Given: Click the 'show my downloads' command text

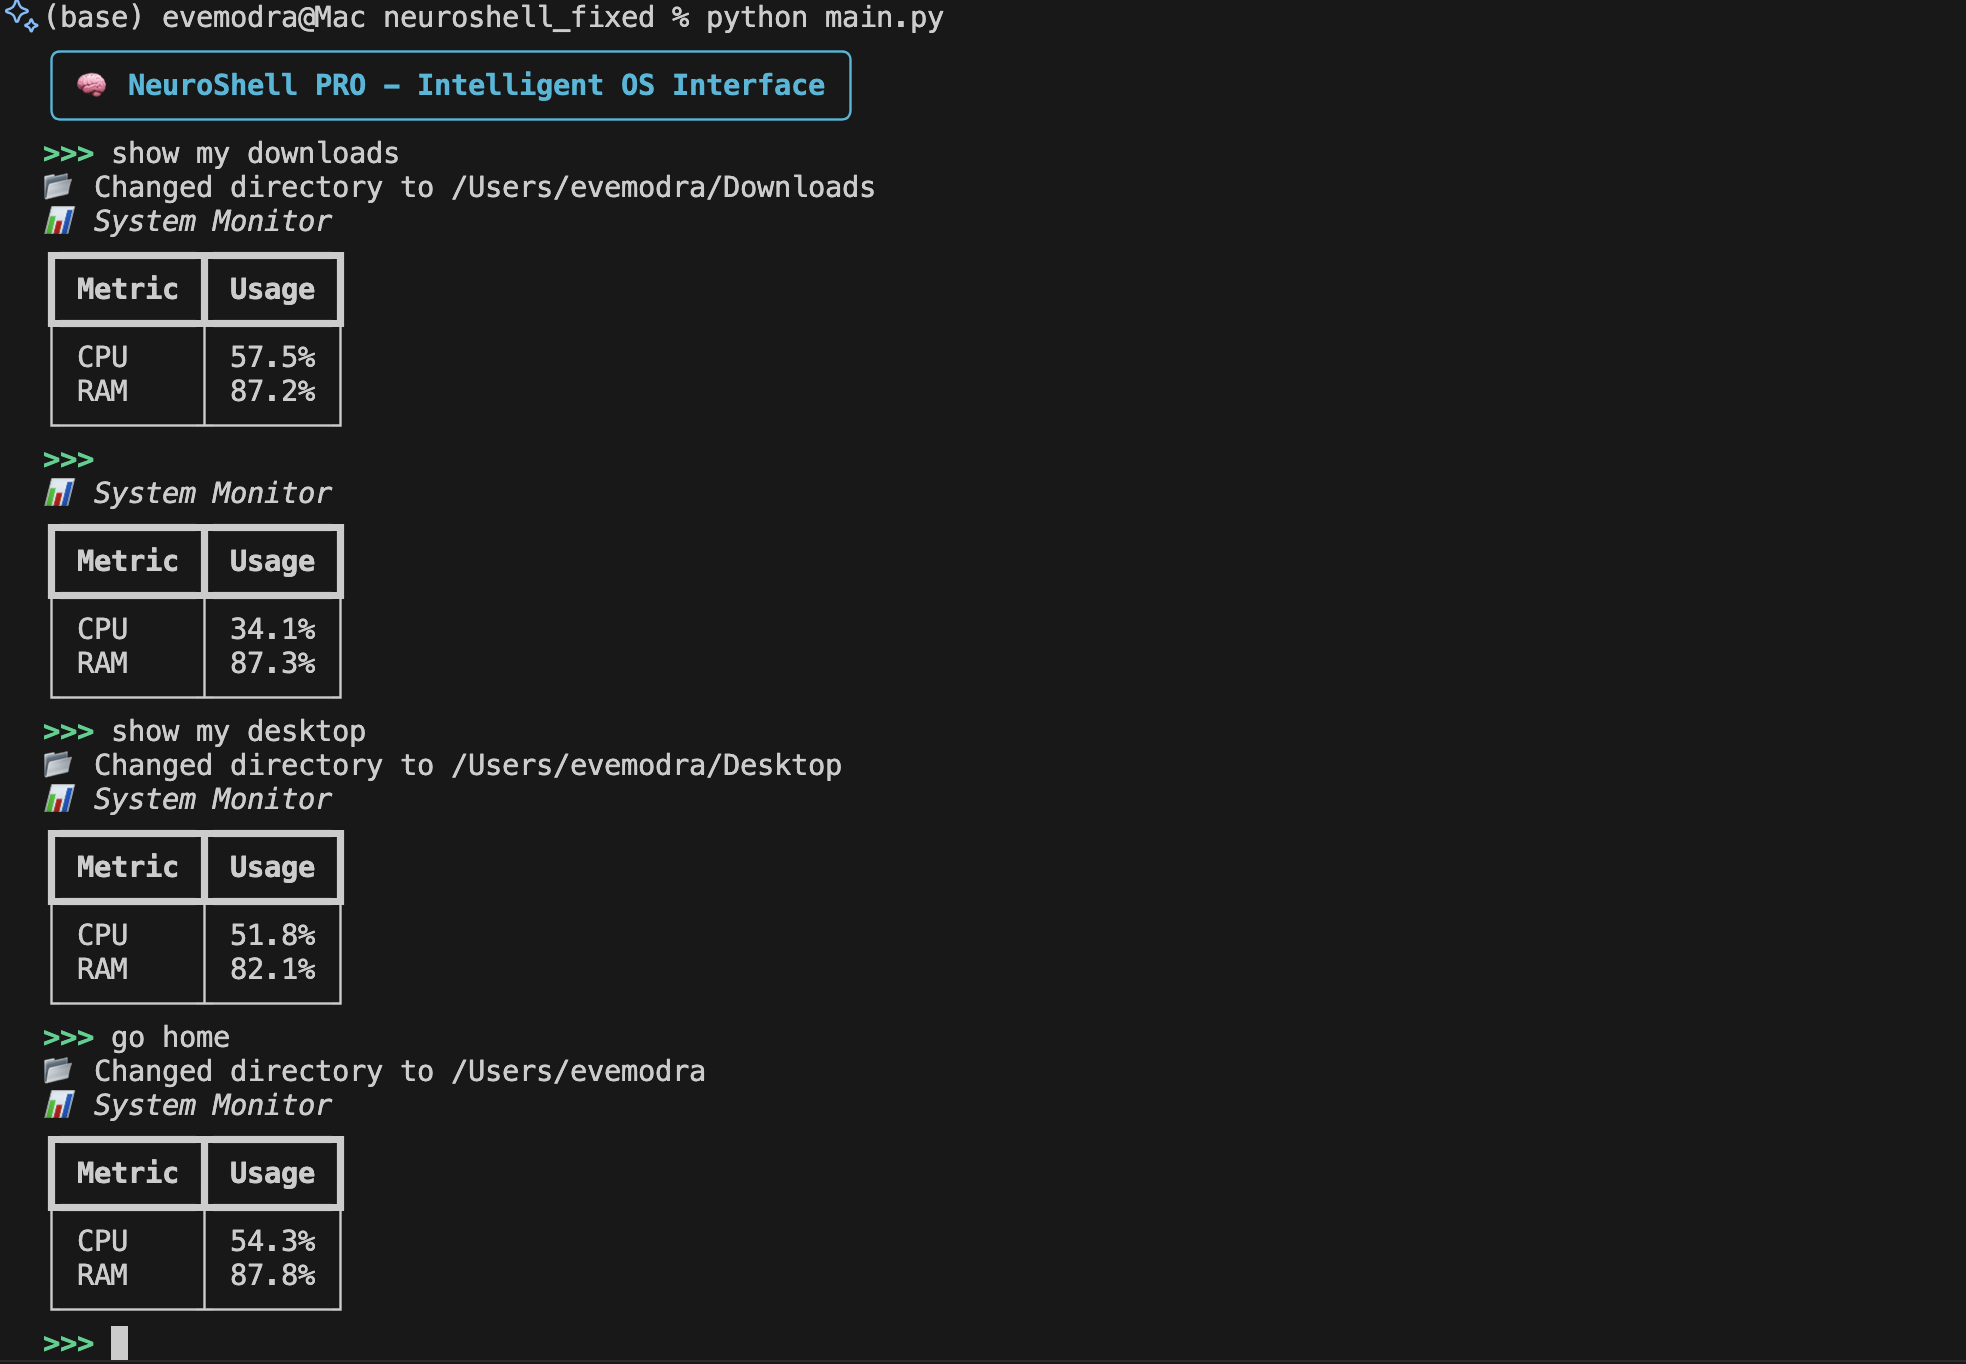Looking at the screenshot, I should tap(255, 153).
